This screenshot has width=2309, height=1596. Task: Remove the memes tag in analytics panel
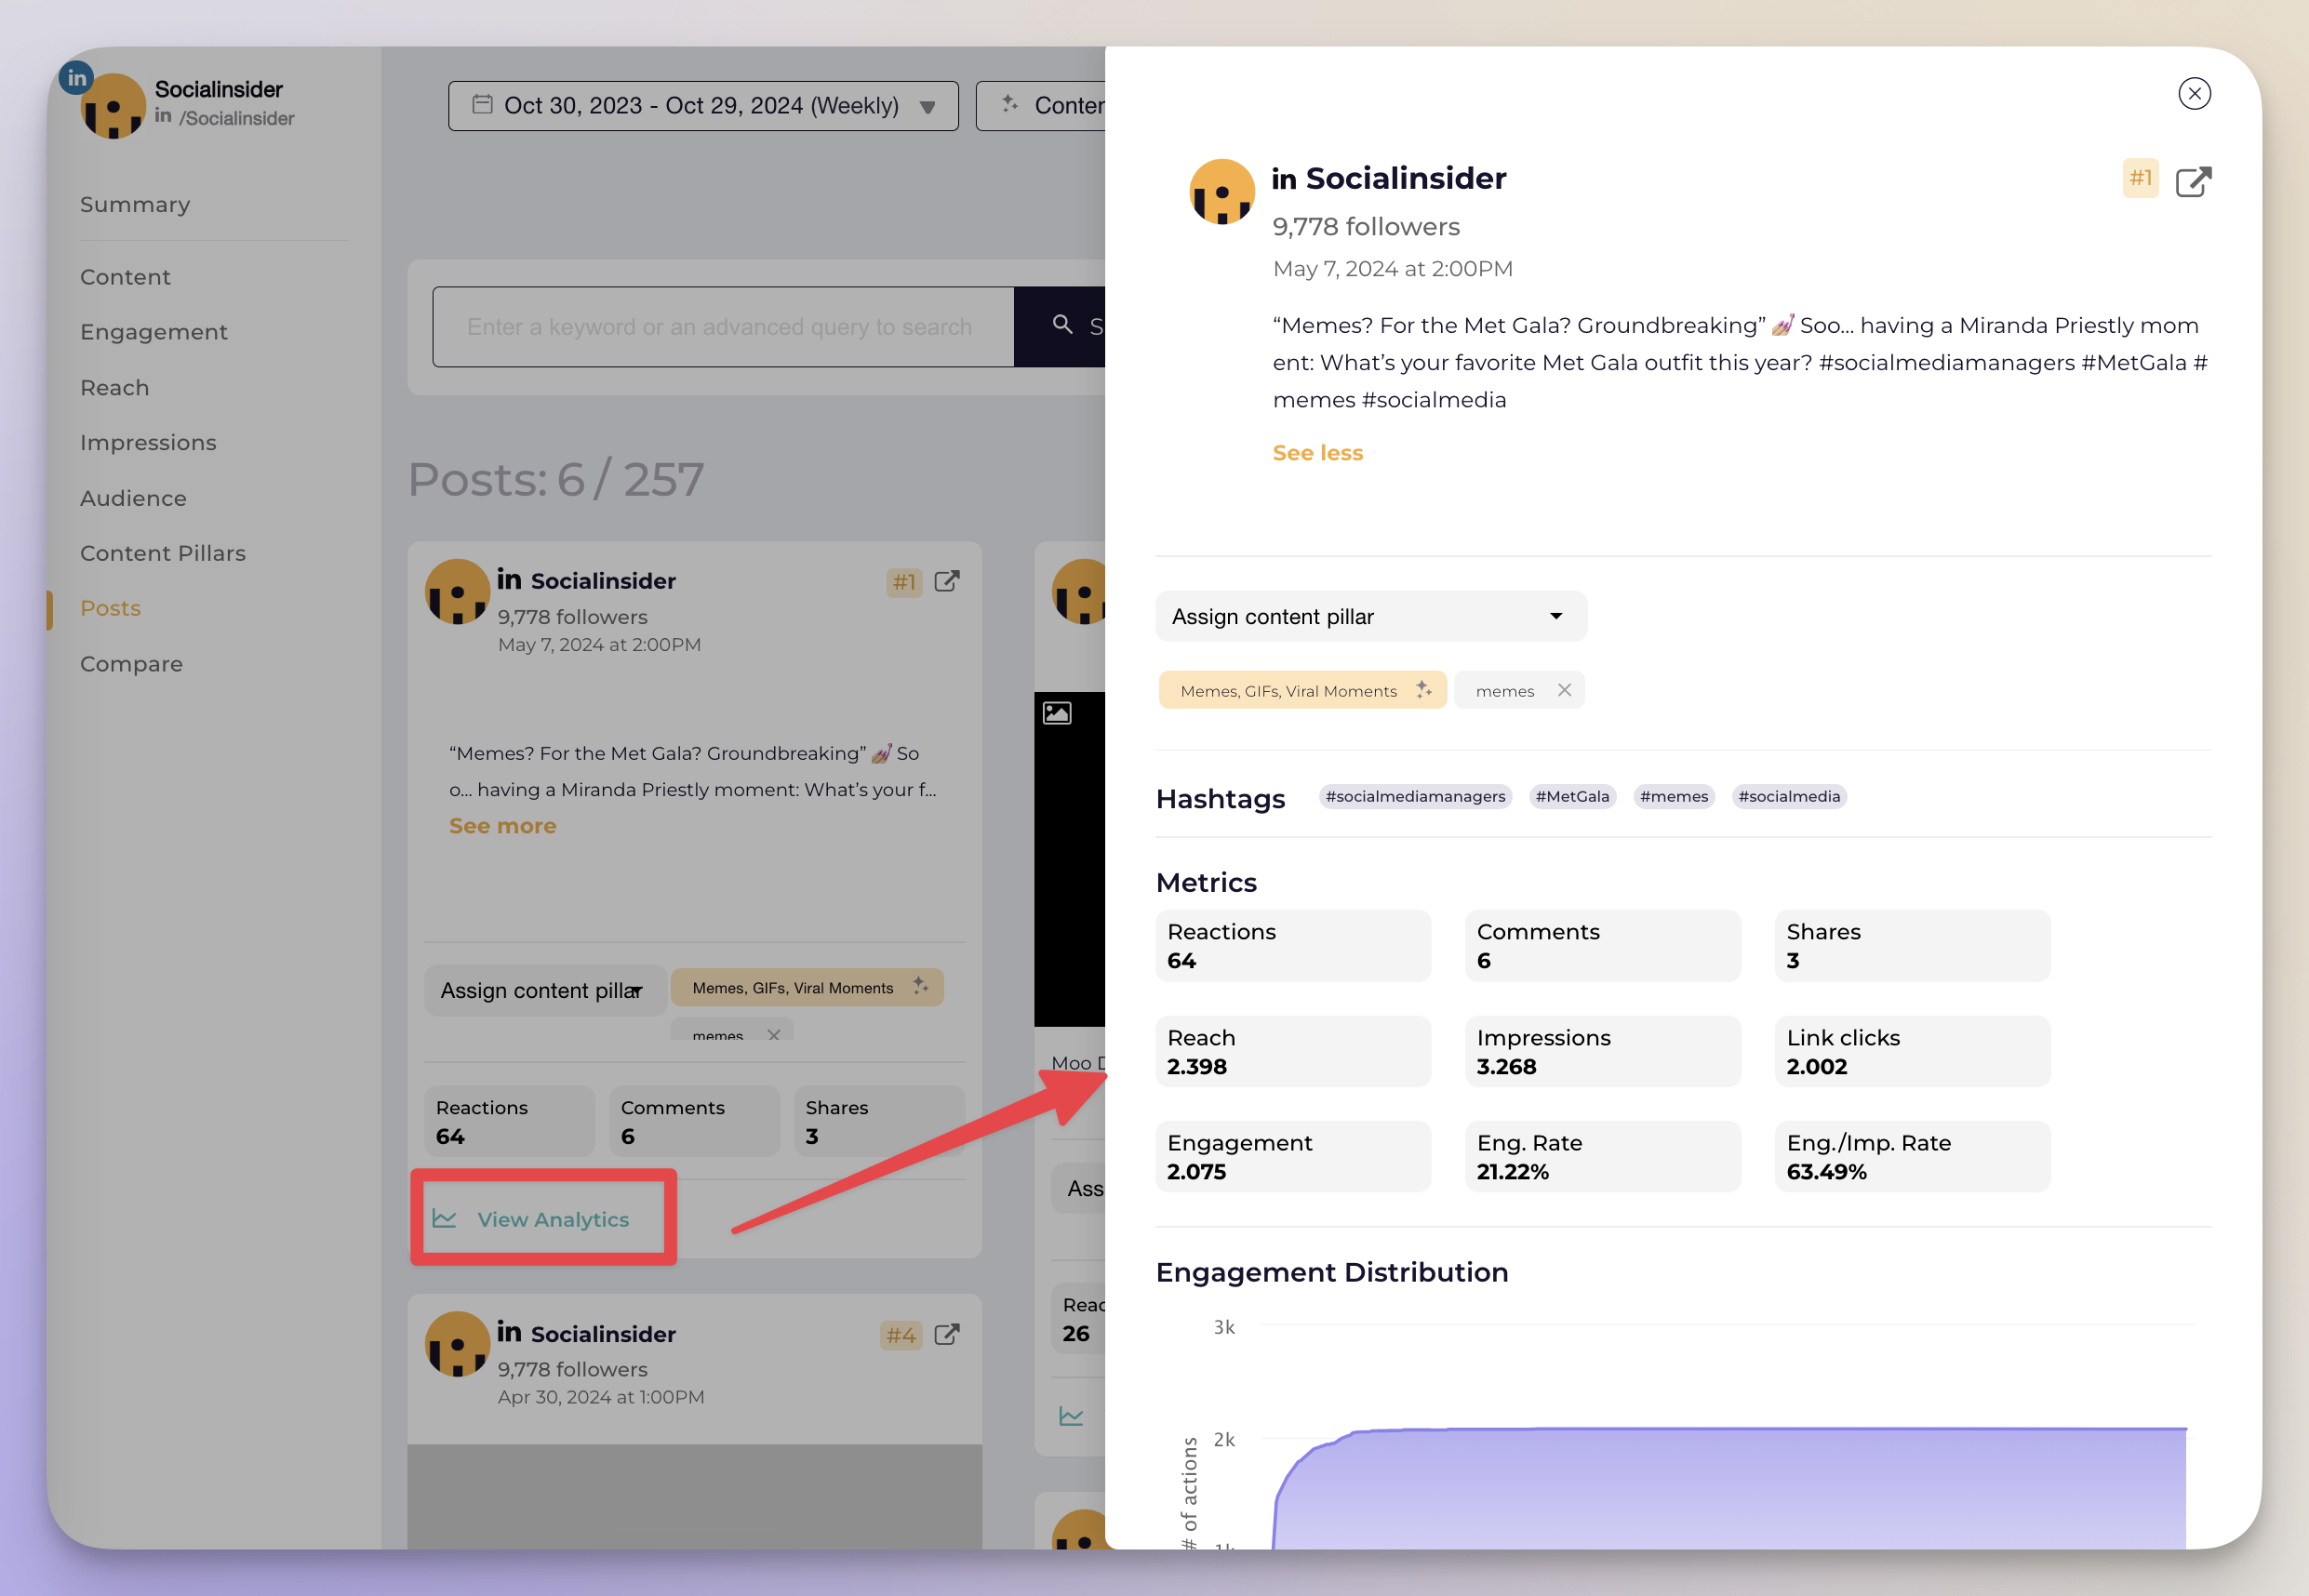coord(1564,690)
